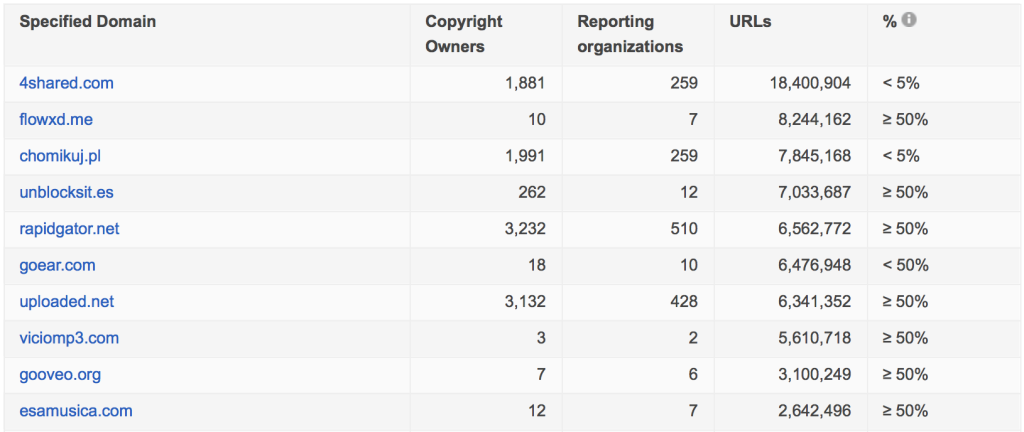Click the Reporting organizations column header
This screenshot has width=1024, height=432.
click(x=630, y=34)
